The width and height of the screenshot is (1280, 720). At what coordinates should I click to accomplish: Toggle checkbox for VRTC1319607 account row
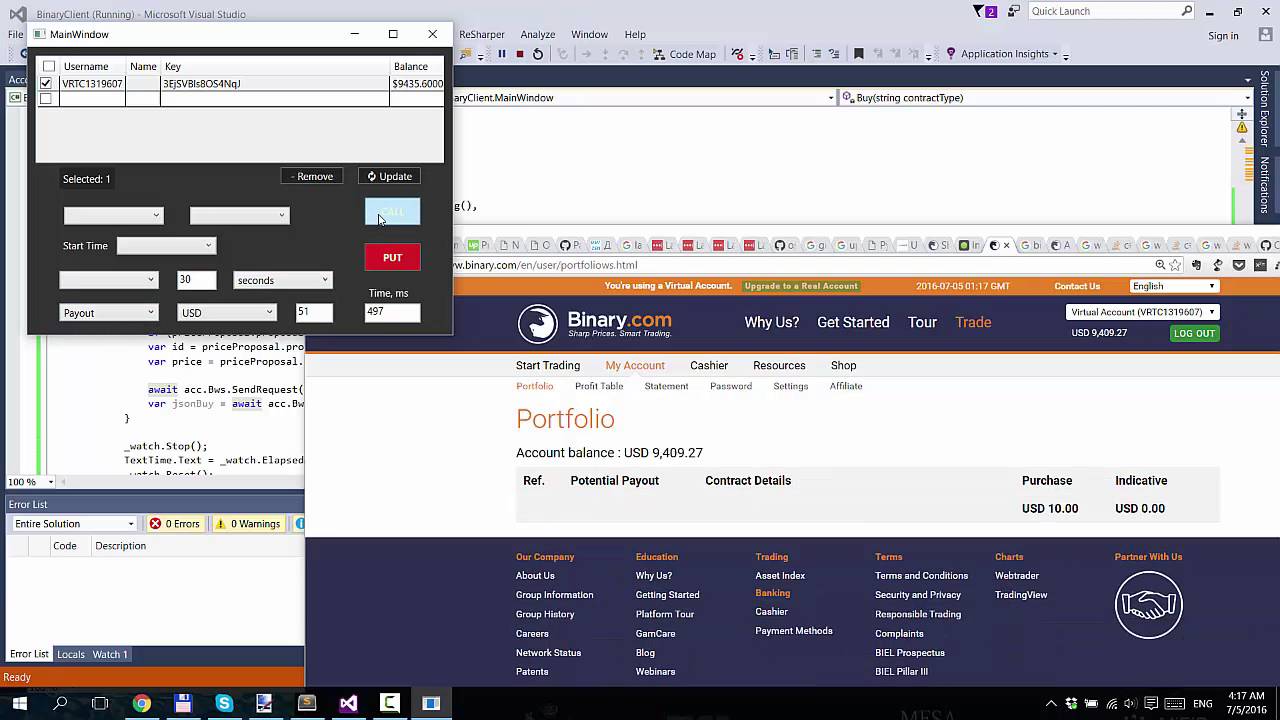(x=46, y=83)
